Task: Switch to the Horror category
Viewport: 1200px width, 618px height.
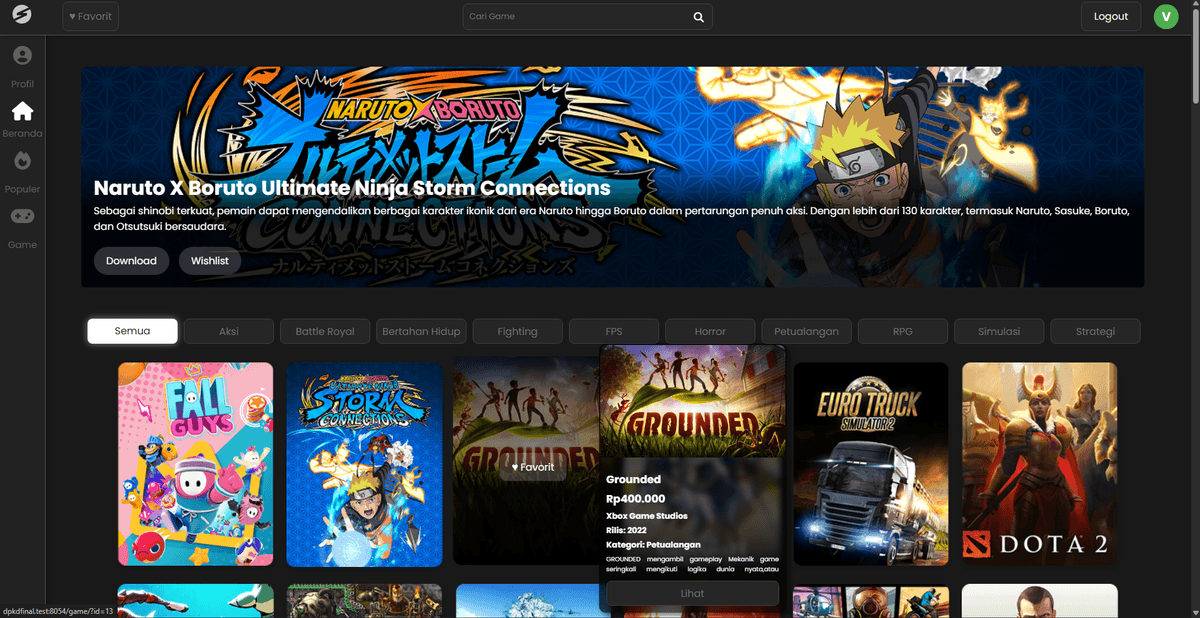Action: (x=710, y=331)
